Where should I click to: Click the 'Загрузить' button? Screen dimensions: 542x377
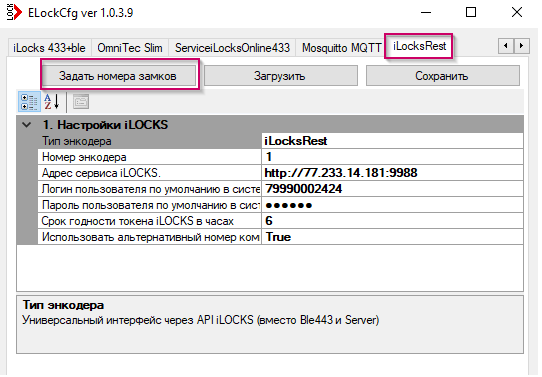280,76
